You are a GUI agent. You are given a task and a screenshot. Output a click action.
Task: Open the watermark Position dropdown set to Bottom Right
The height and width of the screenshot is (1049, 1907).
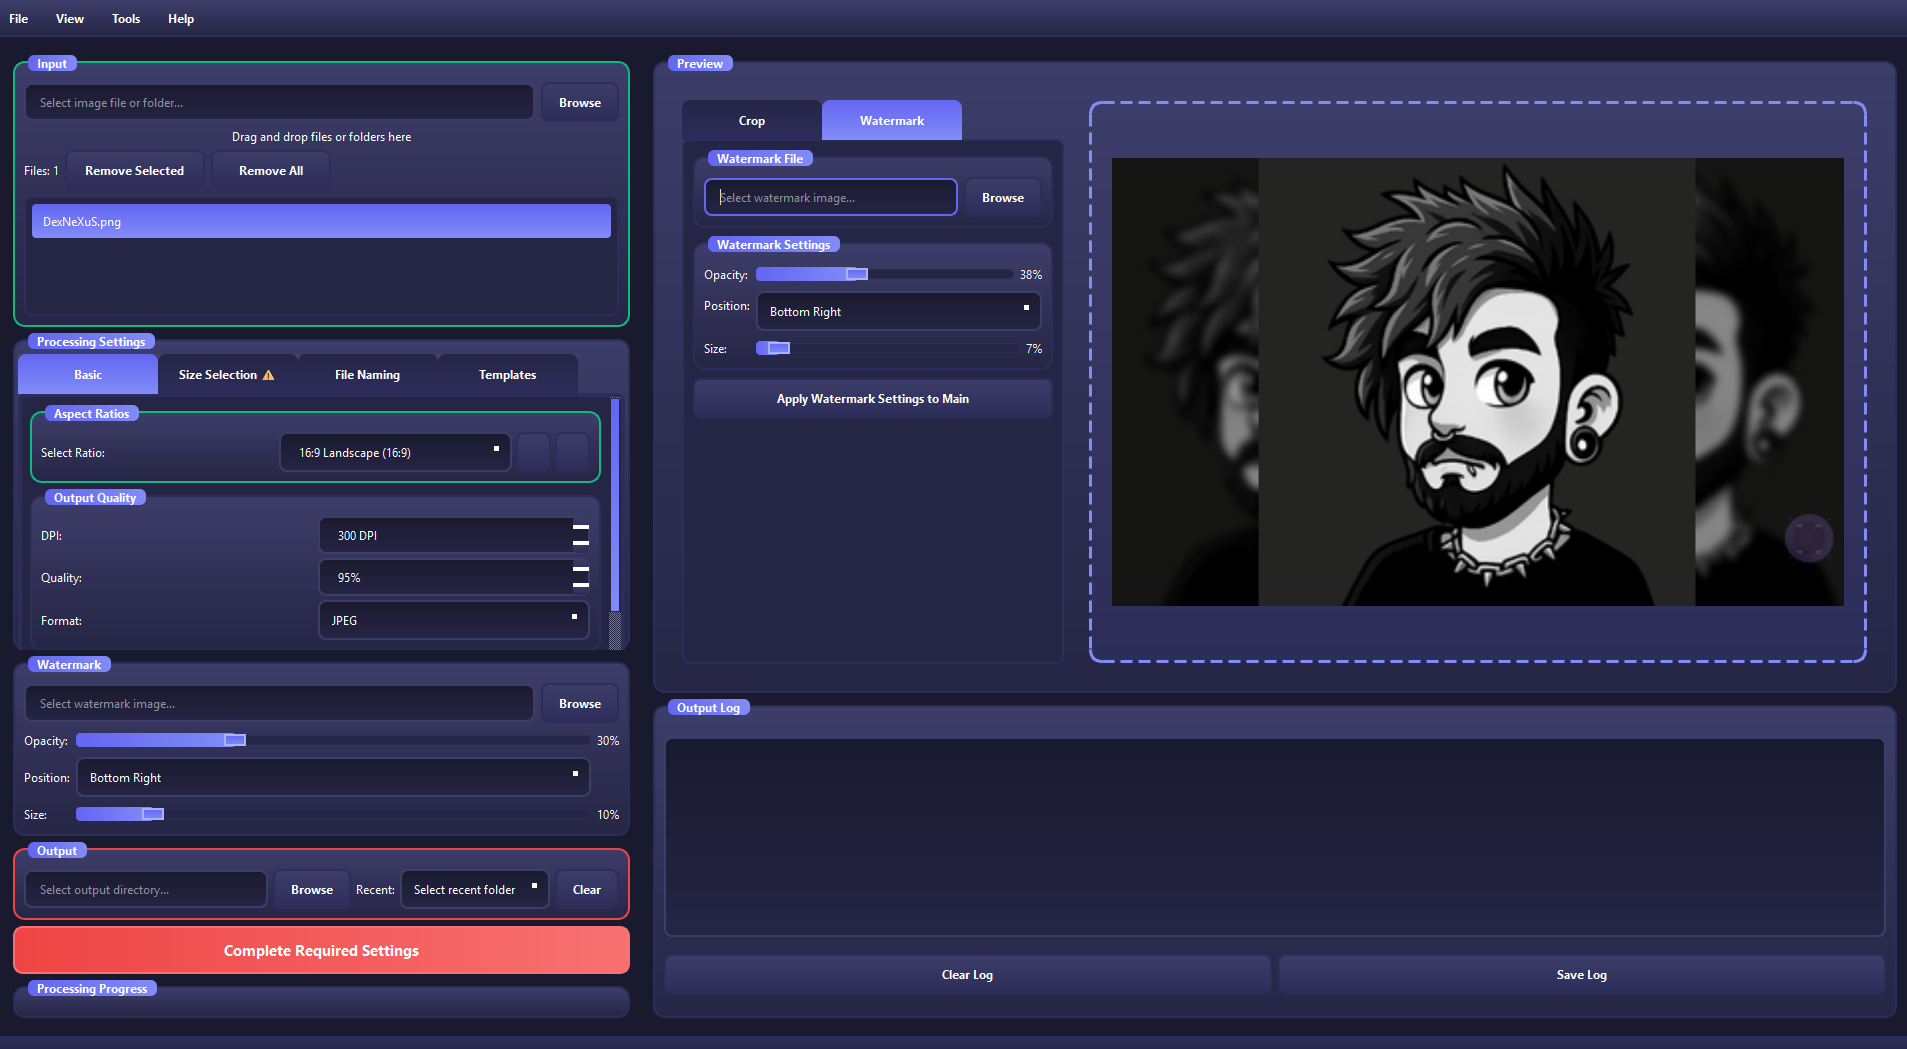pyautogui.click(x=897, y=311)
